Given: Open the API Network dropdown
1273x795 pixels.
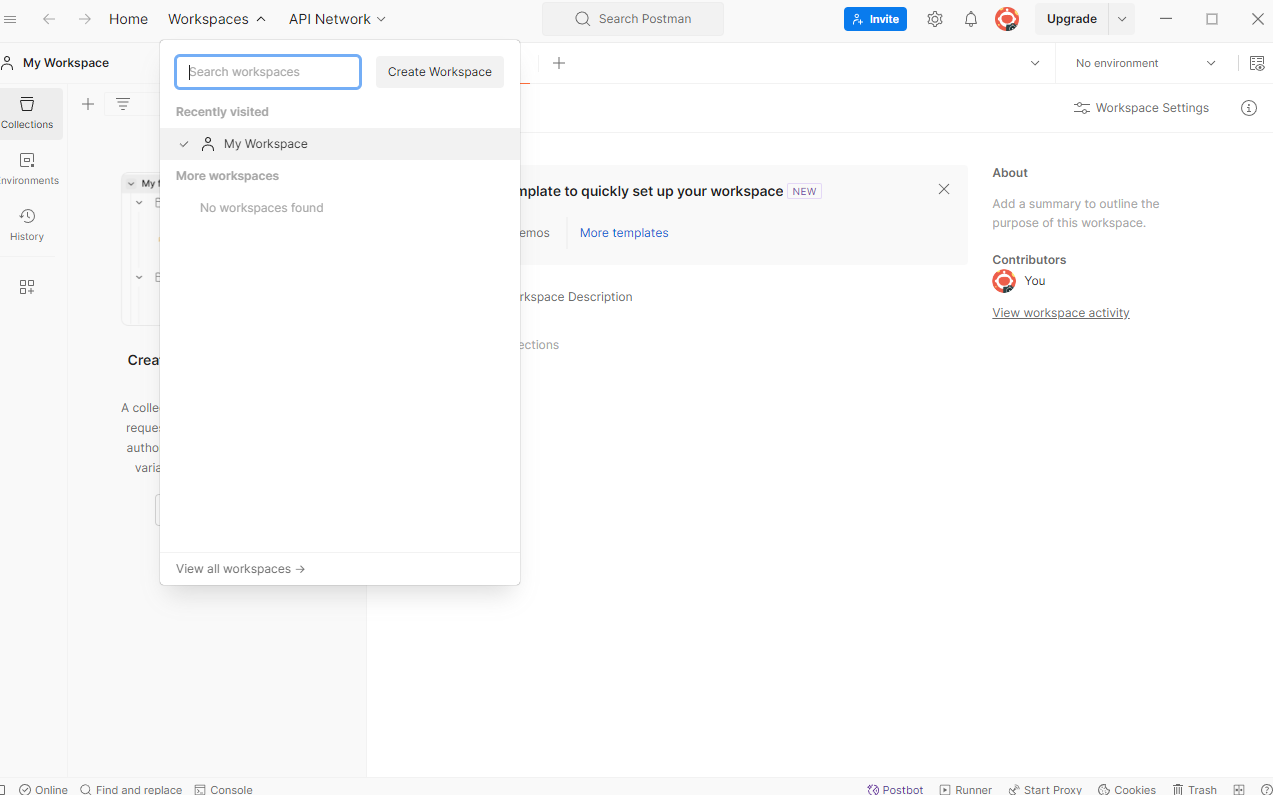Looking at the screenshot, I should pyautogui.click(x=337, y=19).
